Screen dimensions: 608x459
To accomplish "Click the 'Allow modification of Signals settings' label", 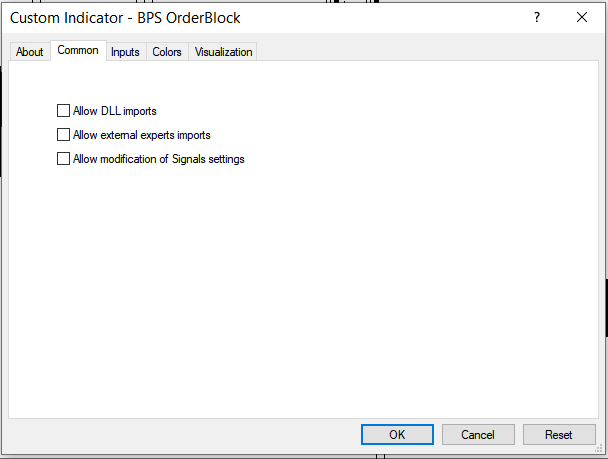I will [159, 159].
